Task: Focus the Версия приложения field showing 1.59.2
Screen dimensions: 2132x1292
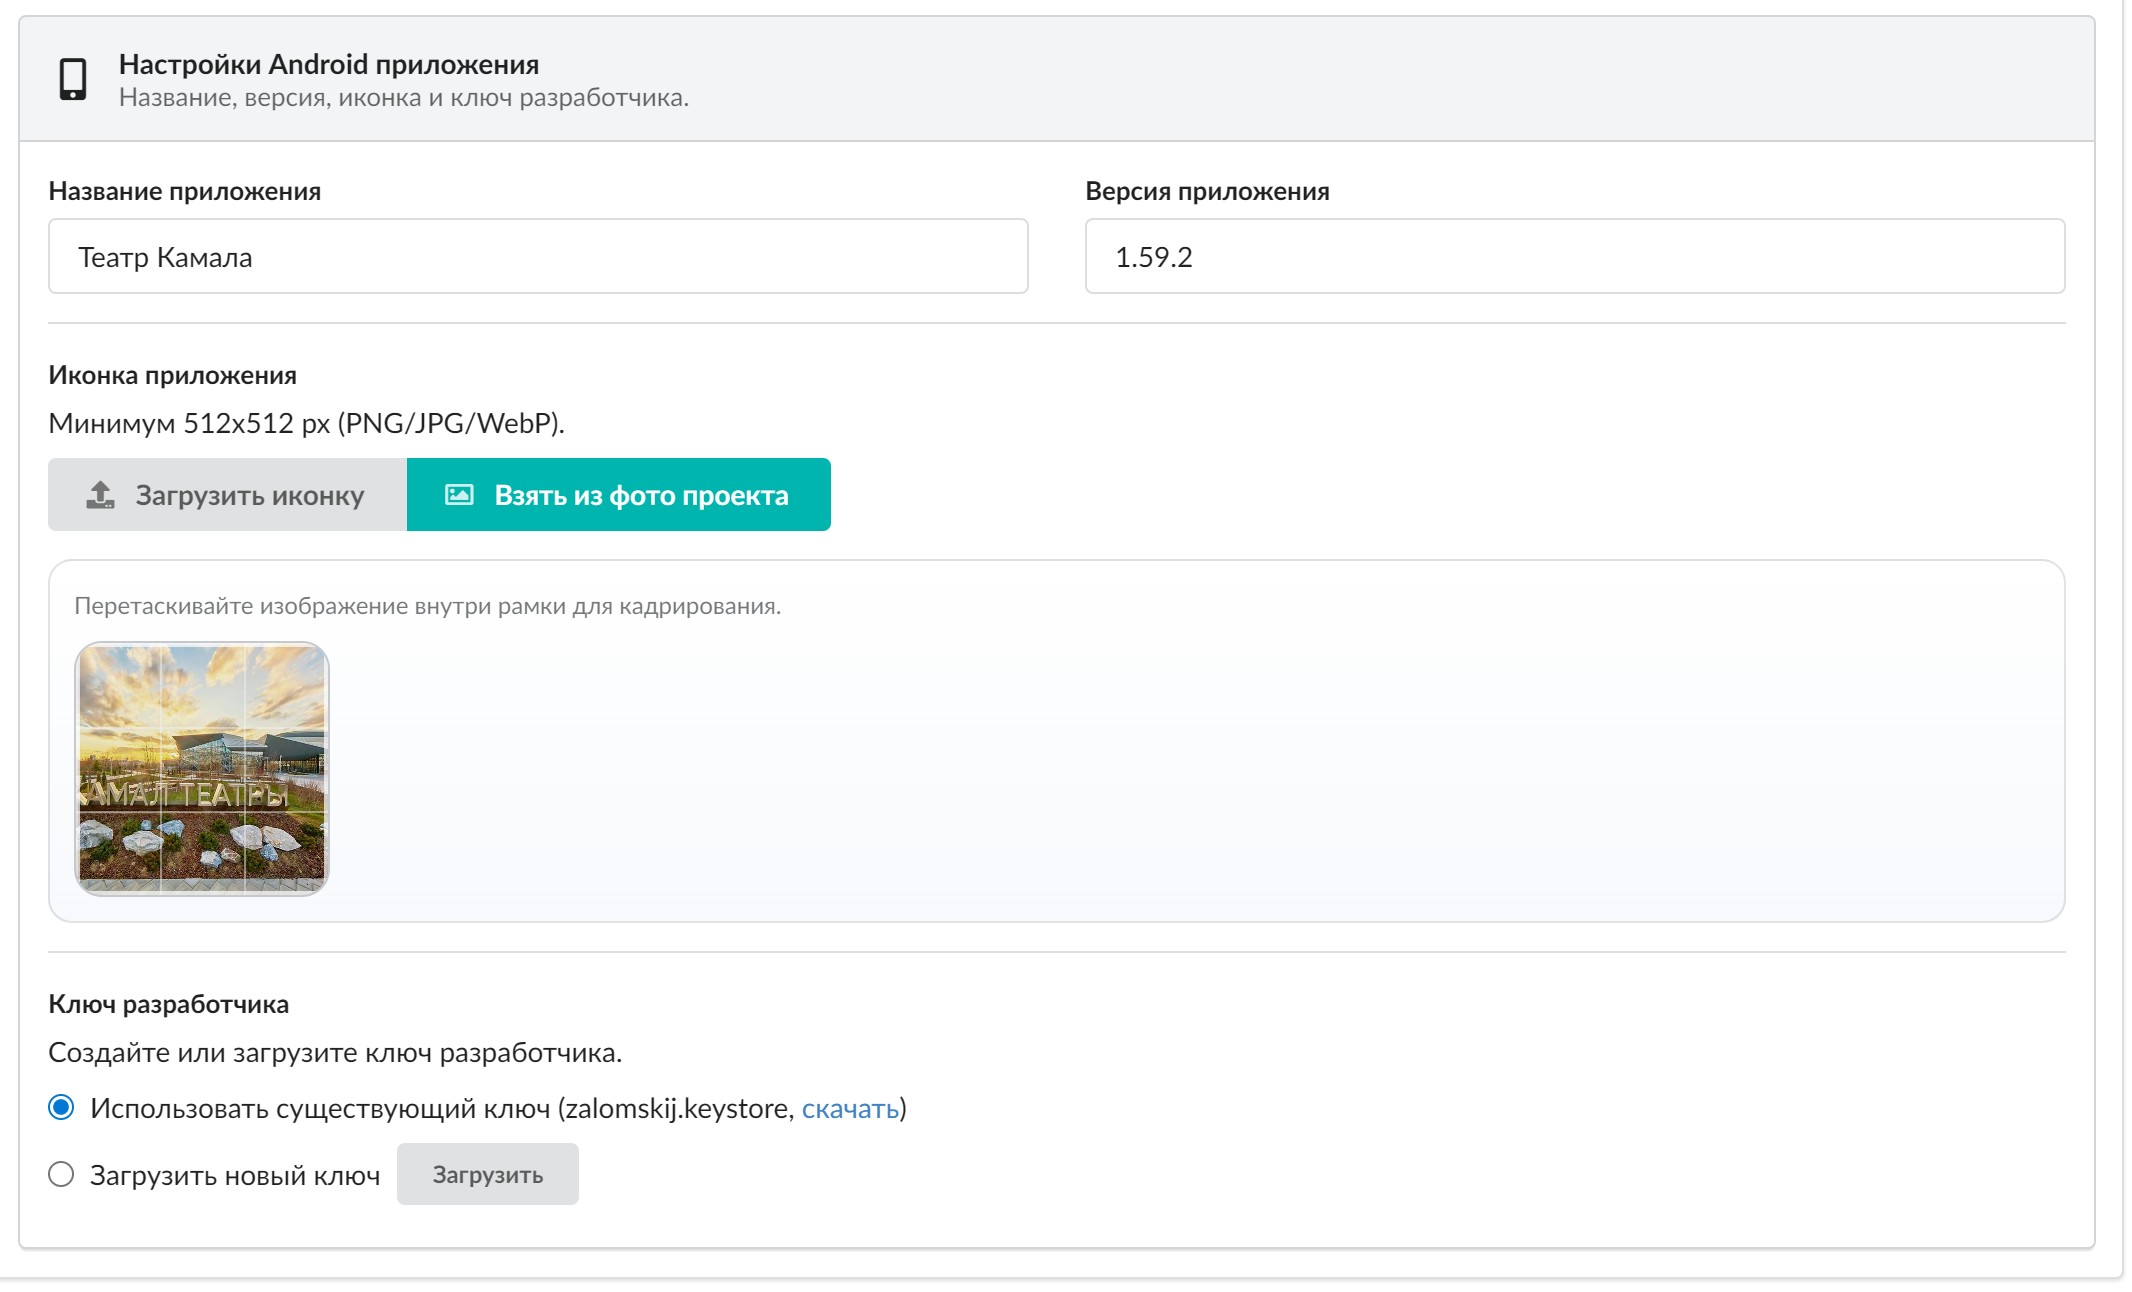Action: click(1574, 257)
